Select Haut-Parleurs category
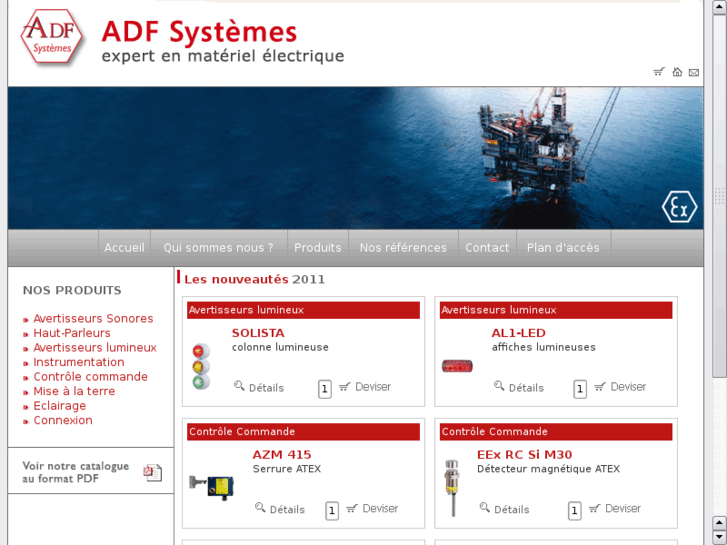 point(72,333)
